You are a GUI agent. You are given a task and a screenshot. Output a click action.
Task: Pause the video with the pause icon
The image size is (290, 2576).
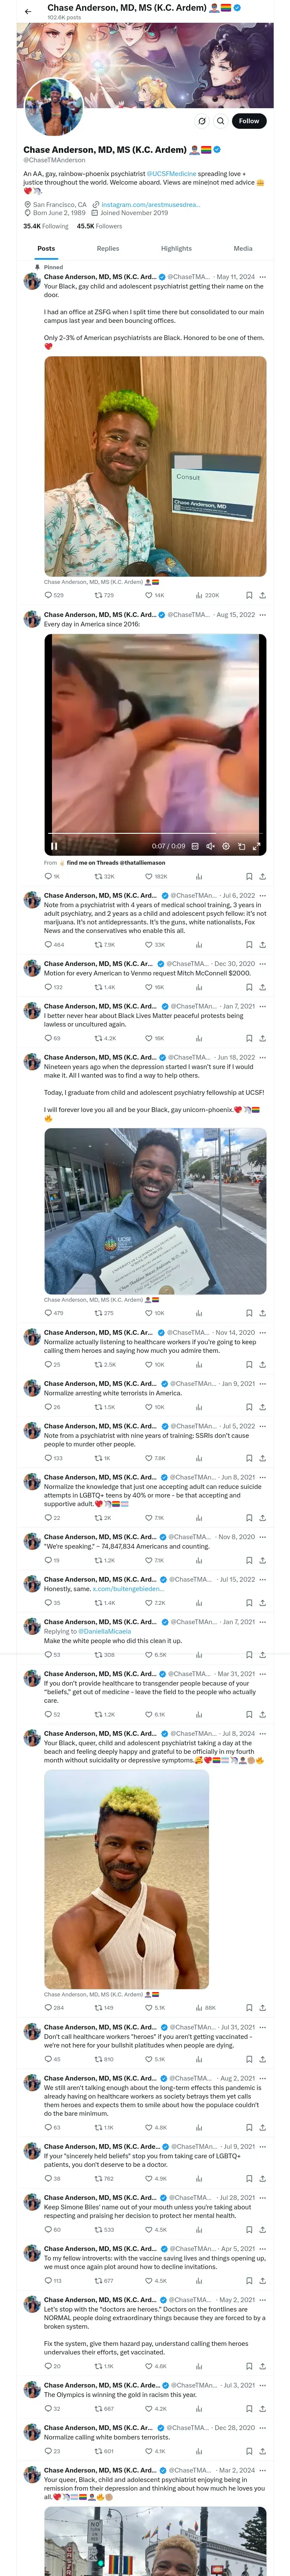point(54,846)
